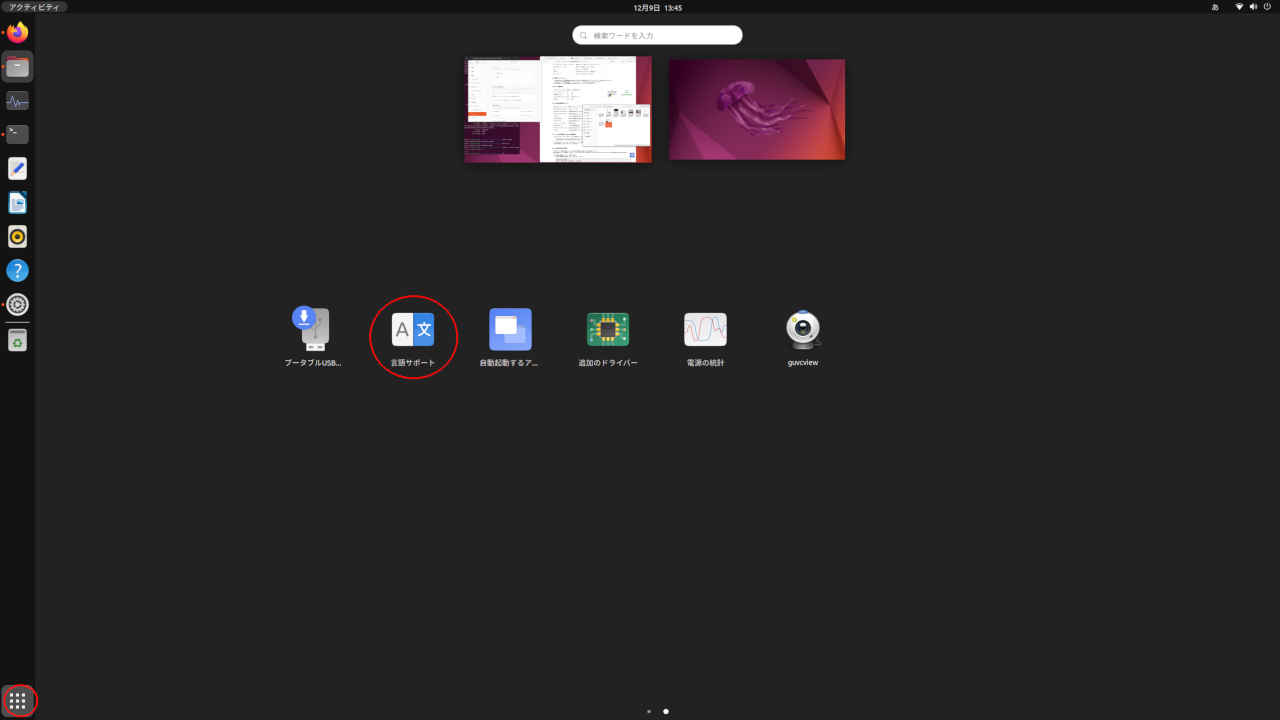
Task: Open the アクティビティ menu
Action: click(33, 7)
